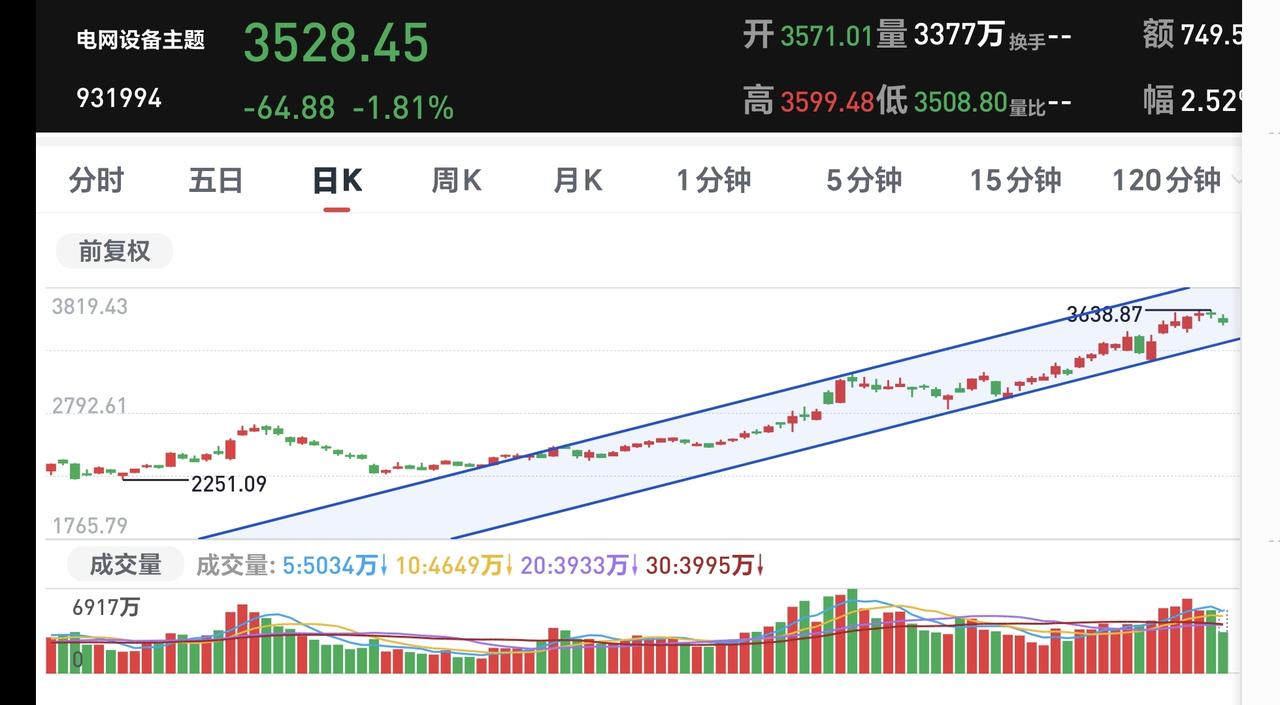
Task: Click the 5-day volume average 5034万 label
Action: pyautogui.click(x=335, y=566)
